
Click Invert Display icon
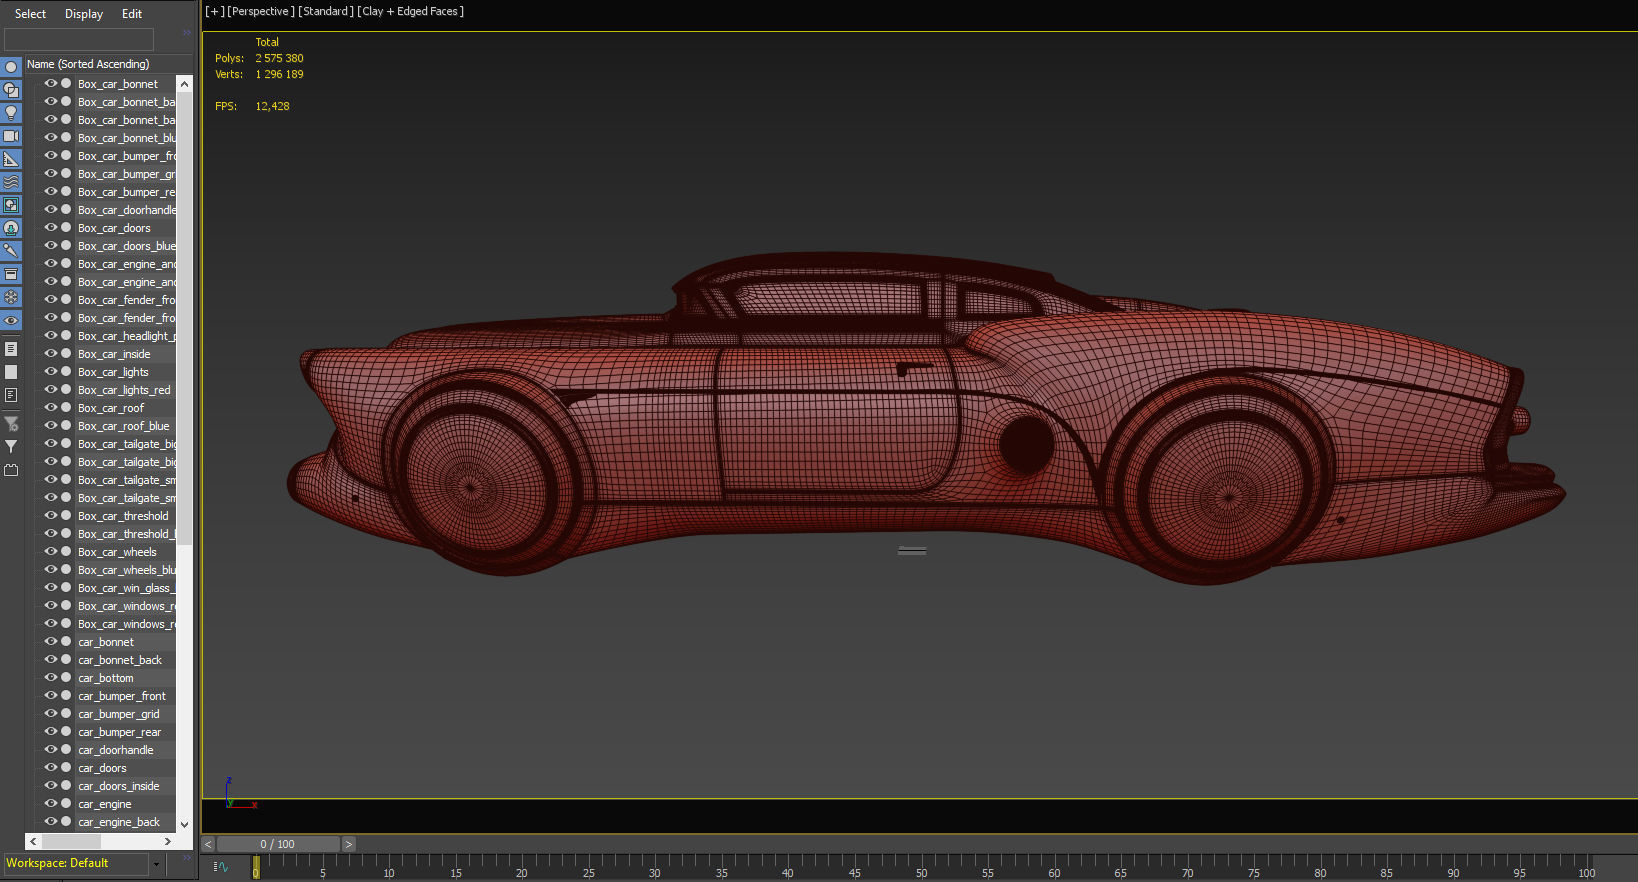[x=11, y=395]
